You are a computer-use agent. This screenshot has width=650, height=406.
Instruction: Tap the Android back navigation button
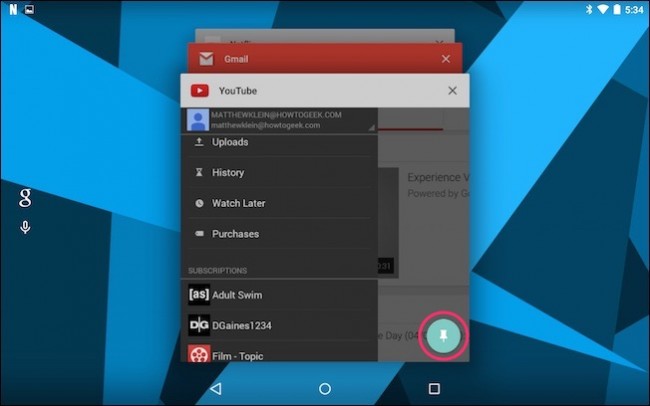pyautogui.click(x=216, y=389)
